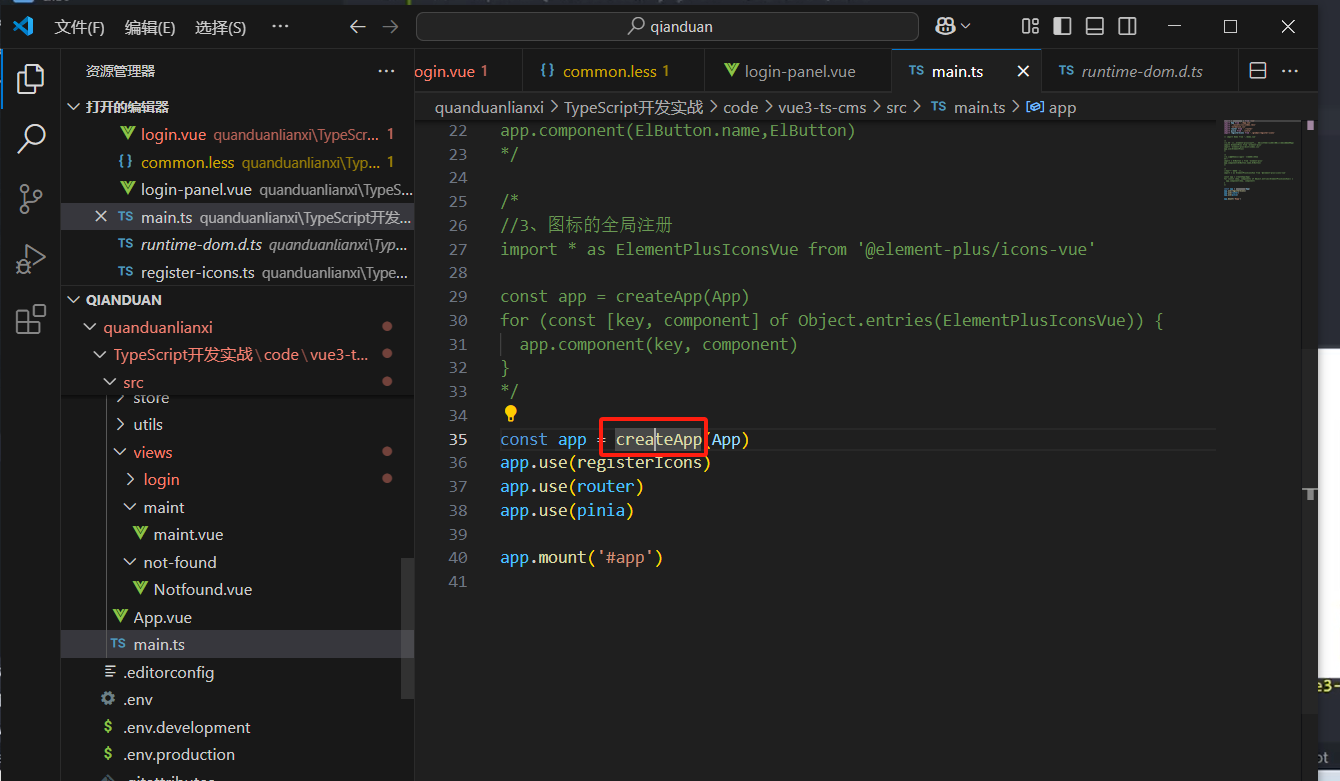The image size is (1340, 781).
Task: Close the main.ts editor tab
Action: 1023,71
